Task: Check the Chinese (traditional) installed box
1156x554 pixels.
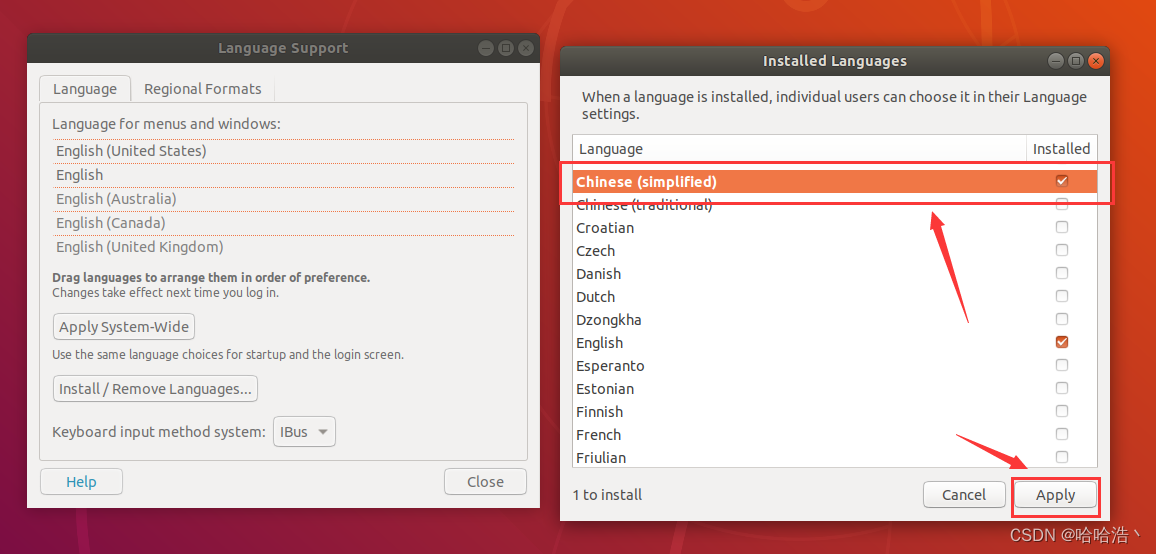Action: (x=1062, y=204)
